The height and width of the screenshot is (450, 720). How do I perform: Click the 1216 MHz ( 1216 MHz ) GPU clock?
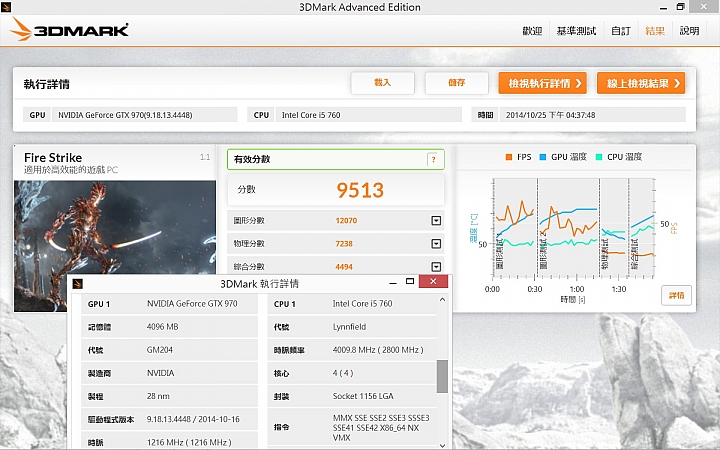click(189, 443)
